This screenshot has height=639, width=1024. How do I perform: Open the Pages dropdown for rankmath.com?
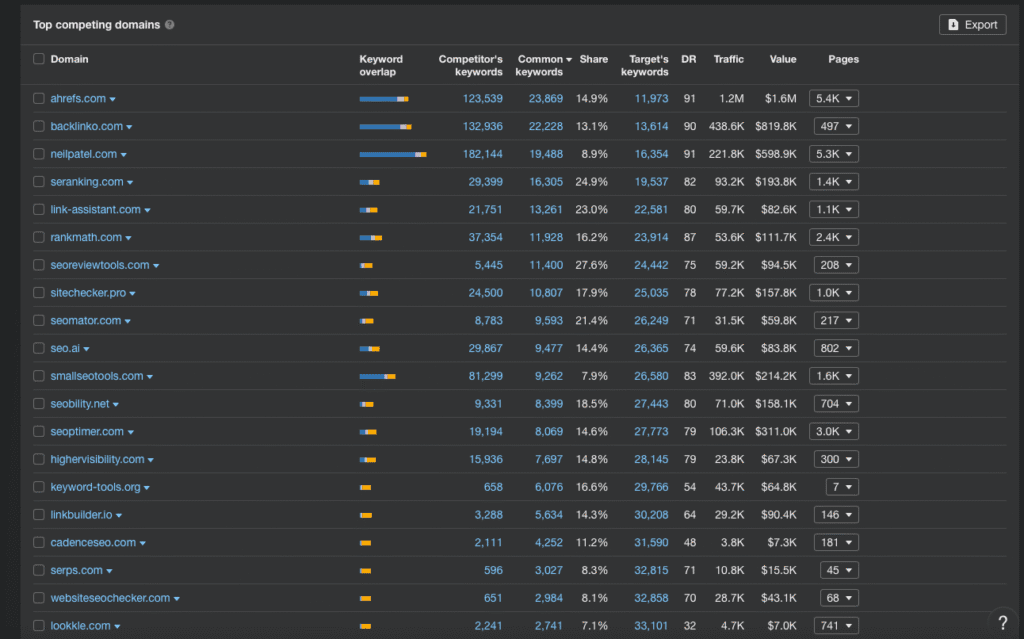pyautogui.click(x=835, y=237)
